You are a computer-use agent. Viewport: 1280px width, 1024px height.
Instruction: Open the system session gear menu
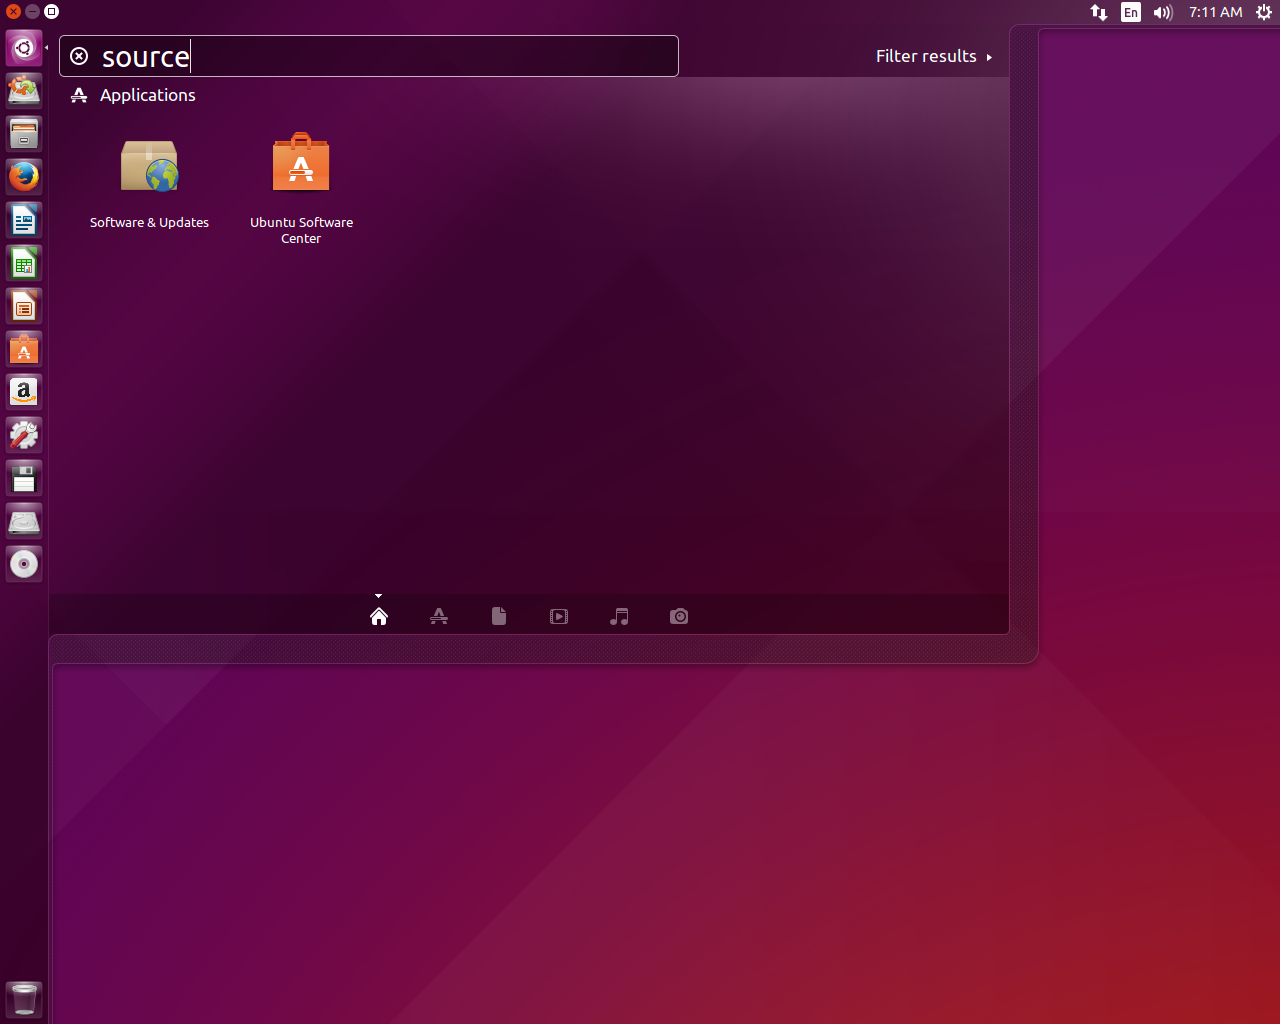point(1264,12)
